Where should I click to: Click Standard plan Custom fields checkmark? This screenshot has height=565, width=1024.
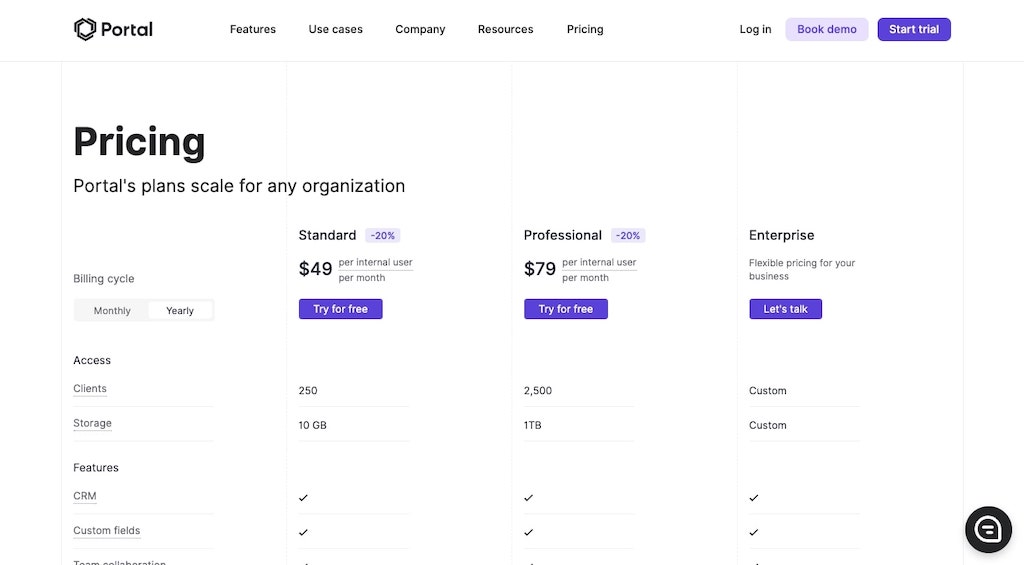303,532
